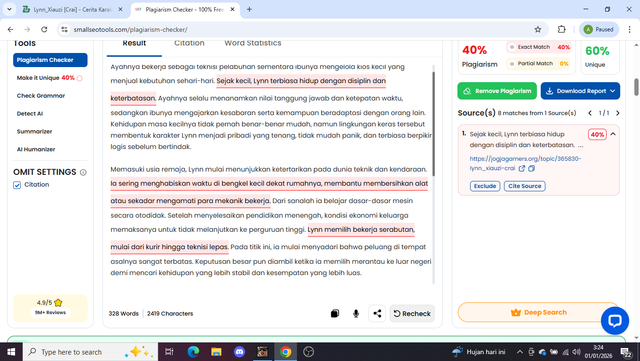Open volume control in system tray
Image resolution: width=640 pixels, height=361 pixels.
(576, 352)
